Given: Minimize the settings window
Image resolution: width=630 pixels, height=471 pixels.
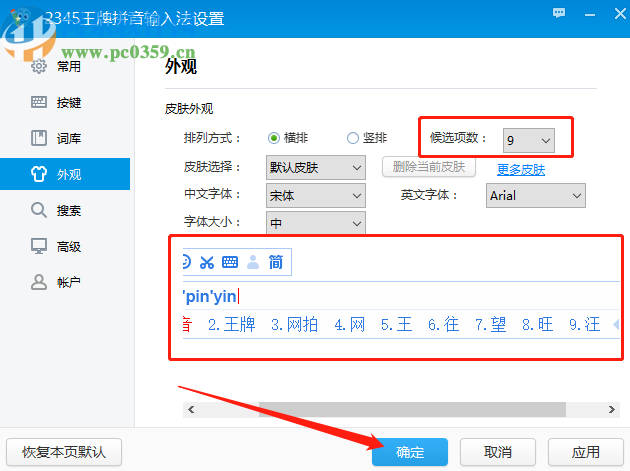Looking at the screenshot, I should coord(590,14).
